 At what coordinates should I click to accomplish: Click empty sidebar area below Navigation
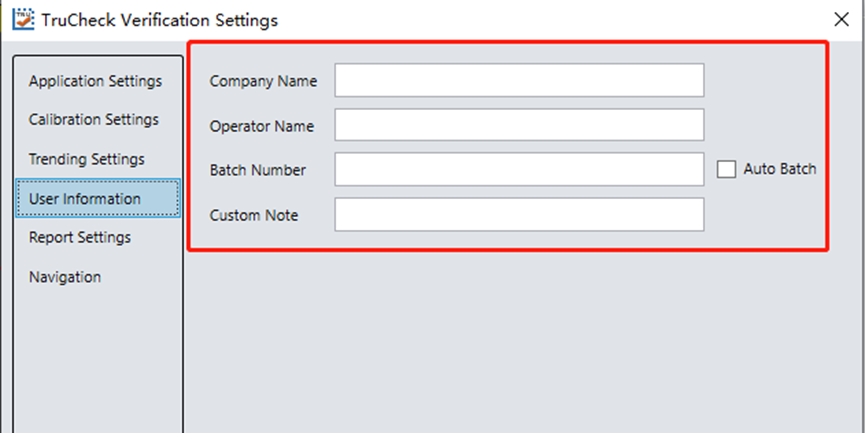point(95,360)
